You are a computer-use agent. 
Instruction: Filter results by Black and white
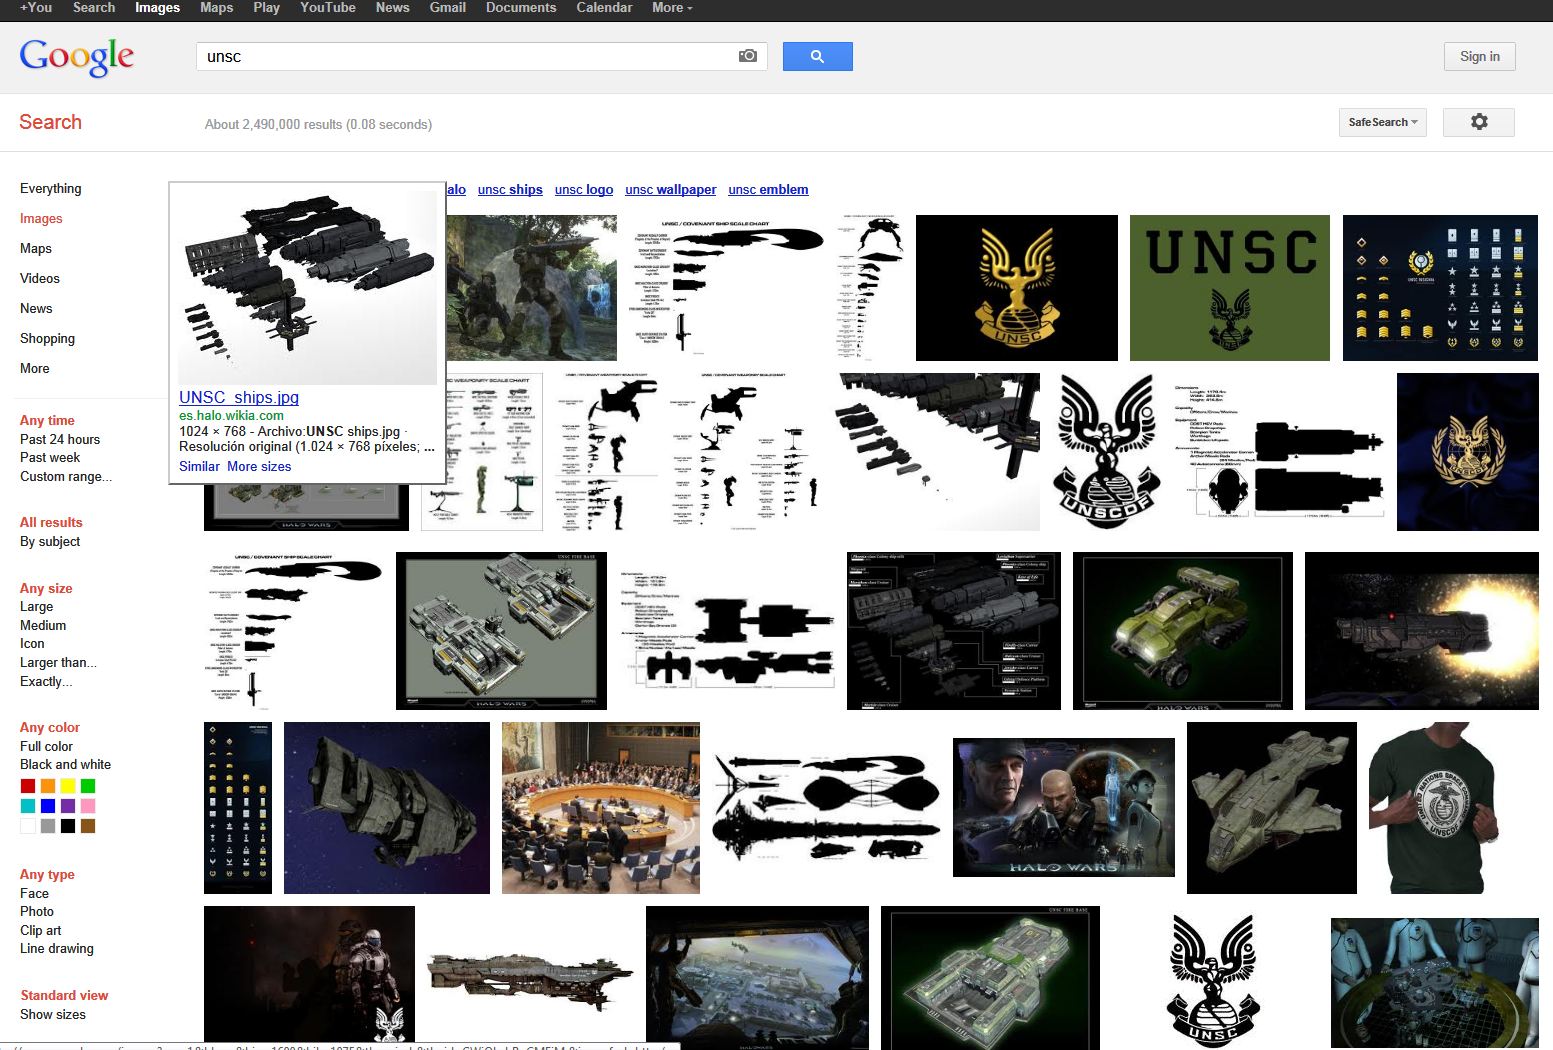65,764
